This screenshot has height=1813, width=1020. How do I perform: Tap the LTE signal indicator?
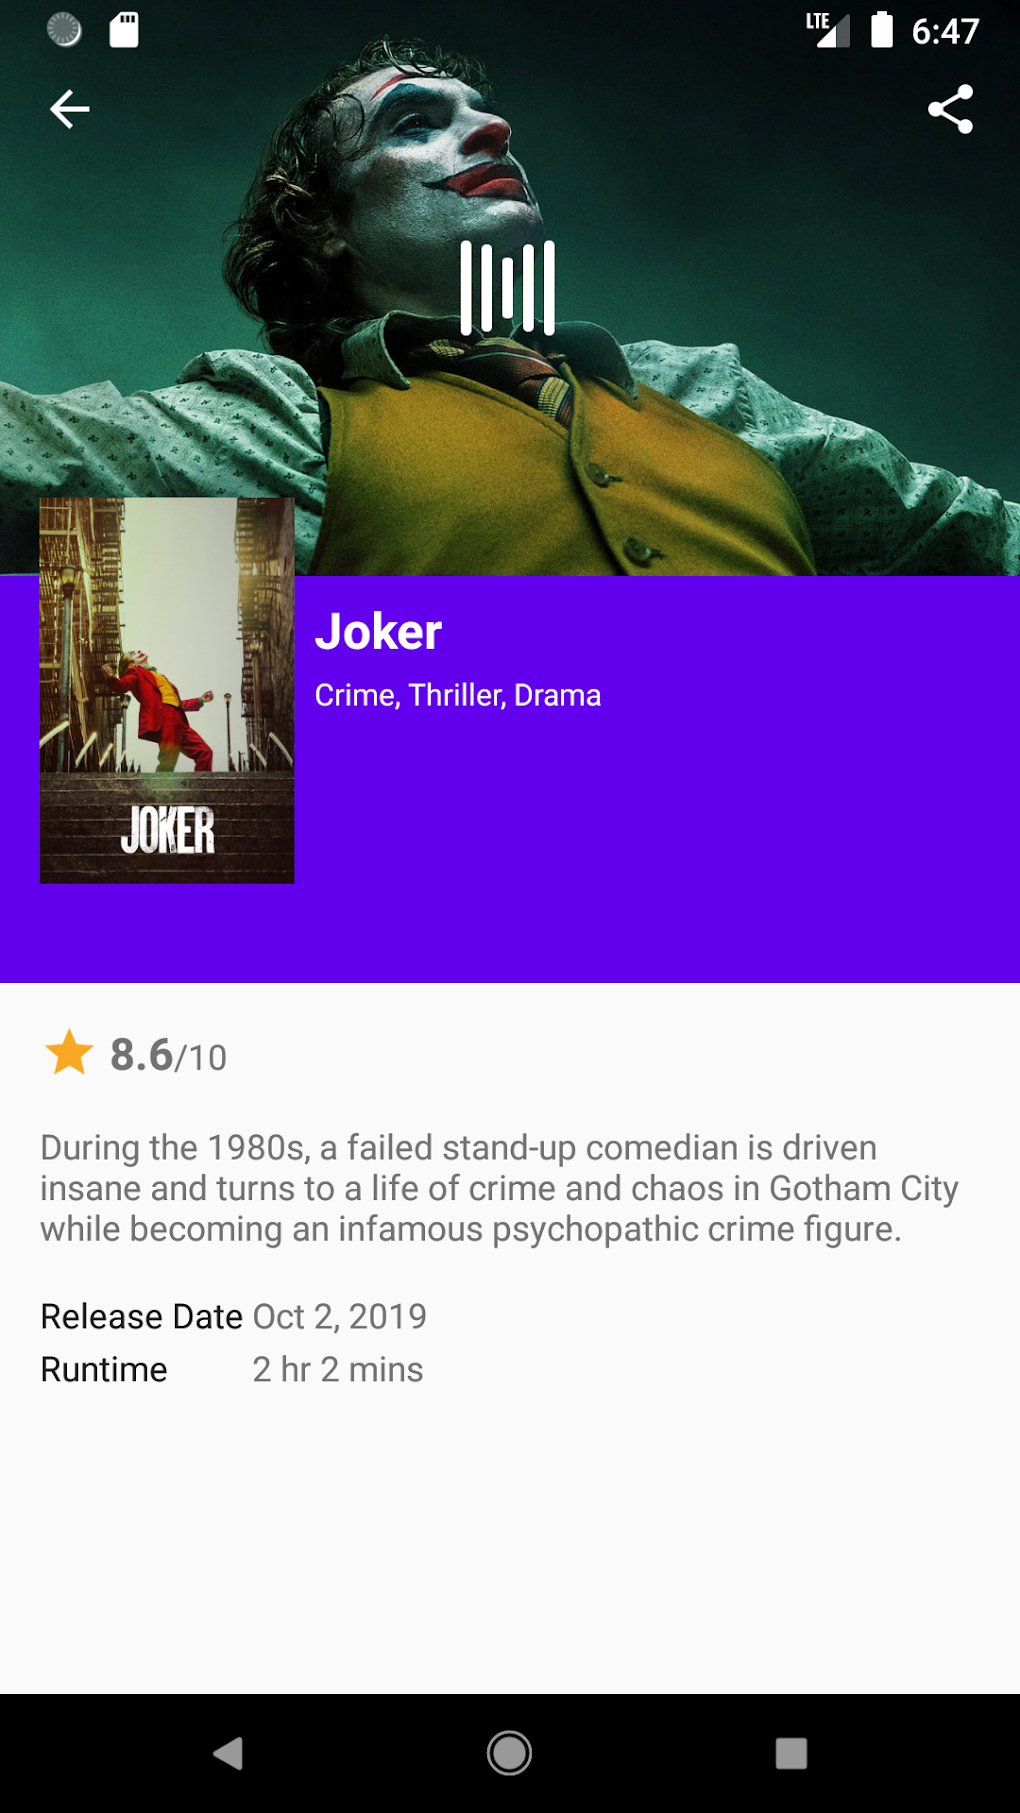tap(828, 30)
